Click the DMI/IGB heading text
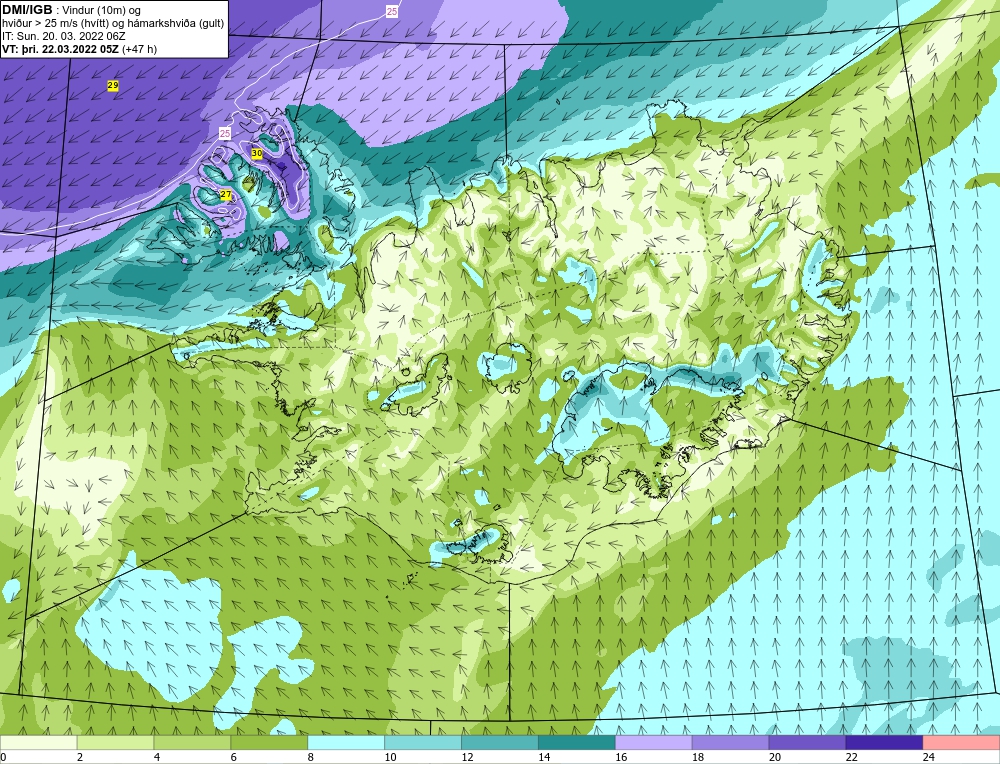The width and height of the screenshot is (1000, 764). pos(27,10)
